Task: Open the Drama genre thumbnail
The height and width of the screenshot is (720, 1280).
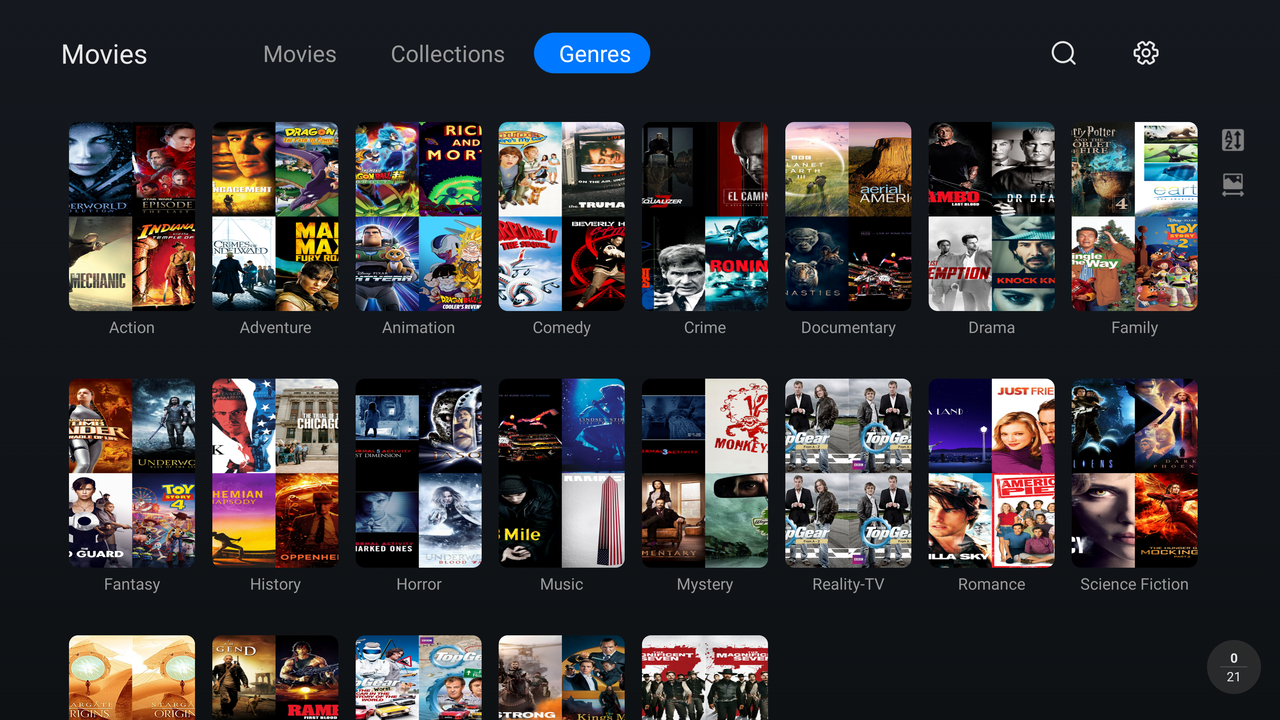Action: [x=991, y=216]
